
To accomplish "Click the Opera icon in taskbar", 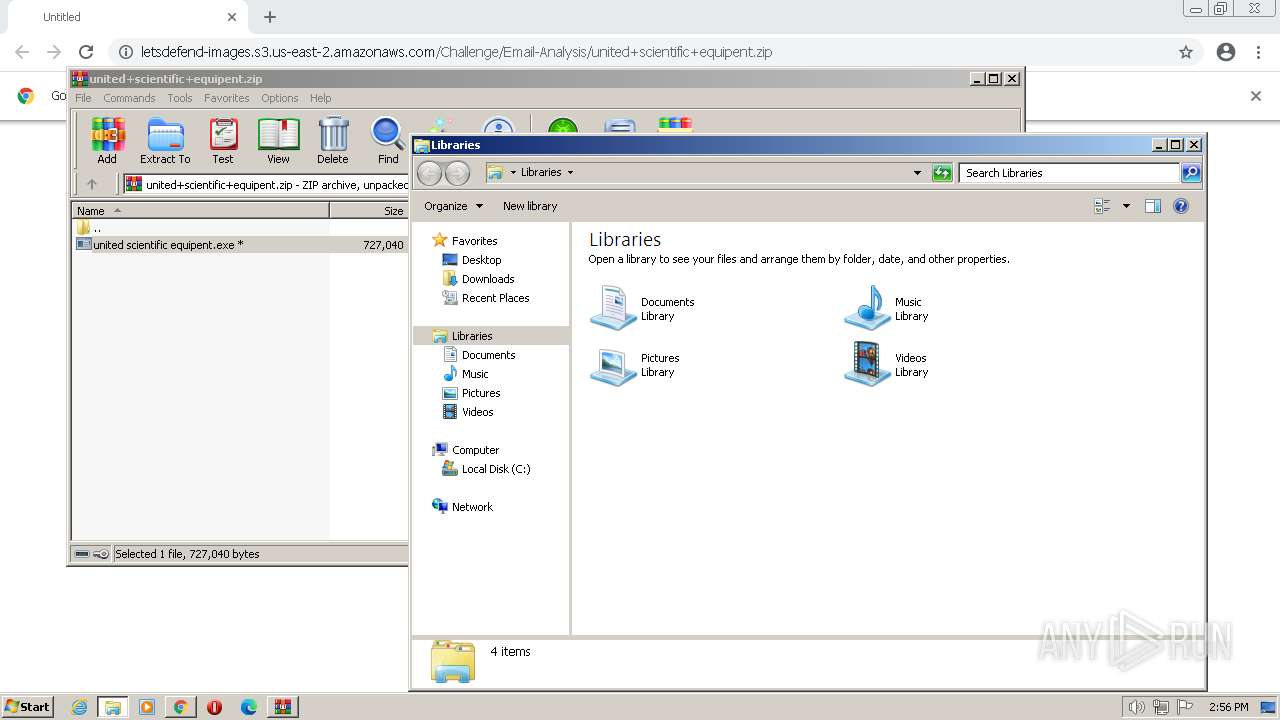I will (x=214, y=707).
